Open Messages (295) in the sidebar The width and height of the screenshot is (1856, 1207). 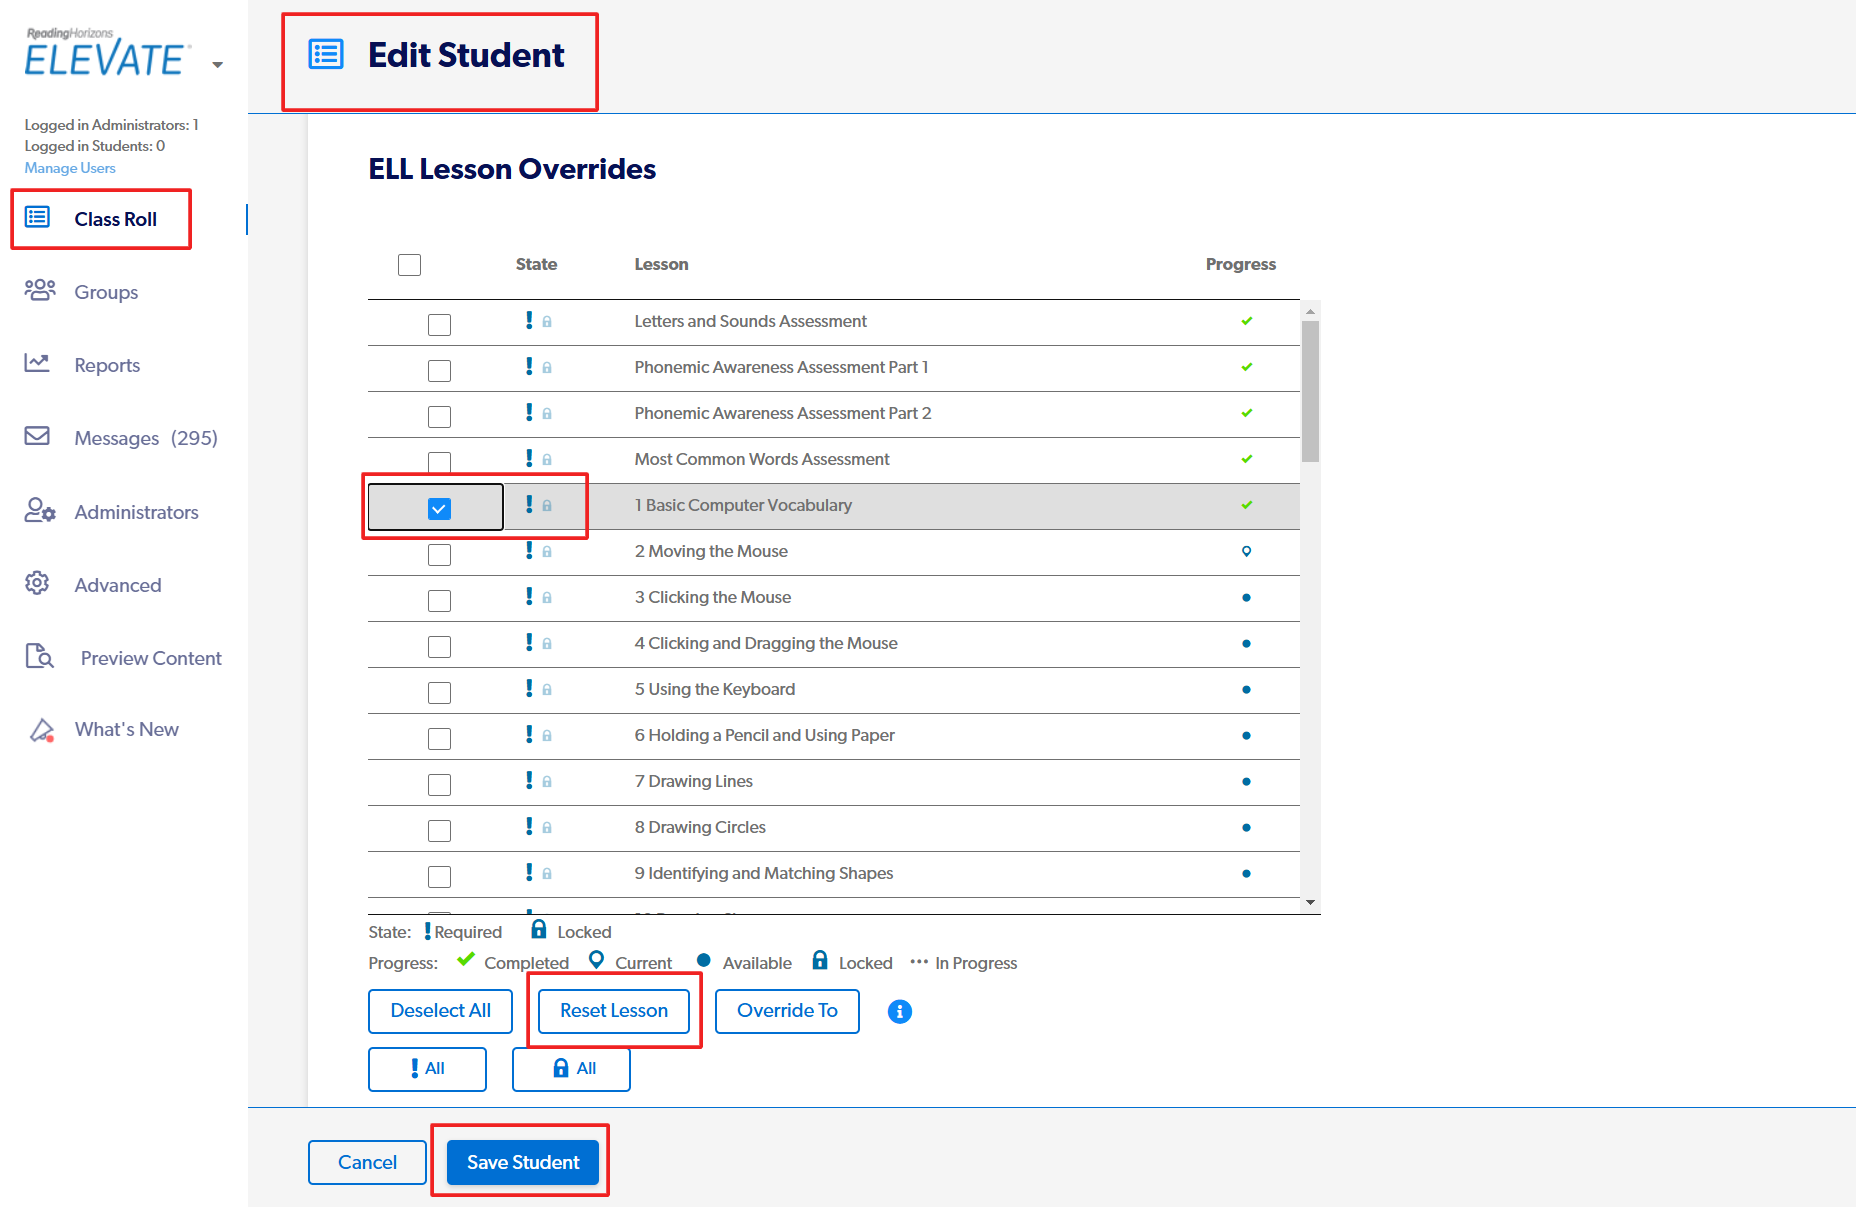click(146, 438)
